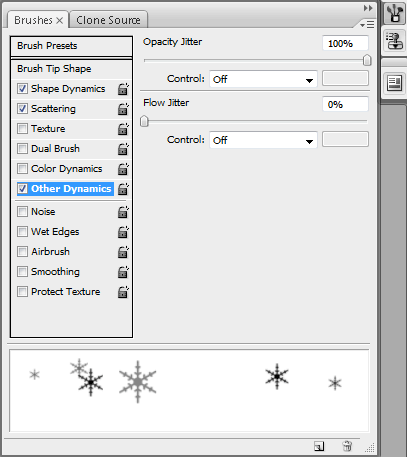
Task: Toggle the Smoothing lock icon
Action: click(x=123, y=272)
